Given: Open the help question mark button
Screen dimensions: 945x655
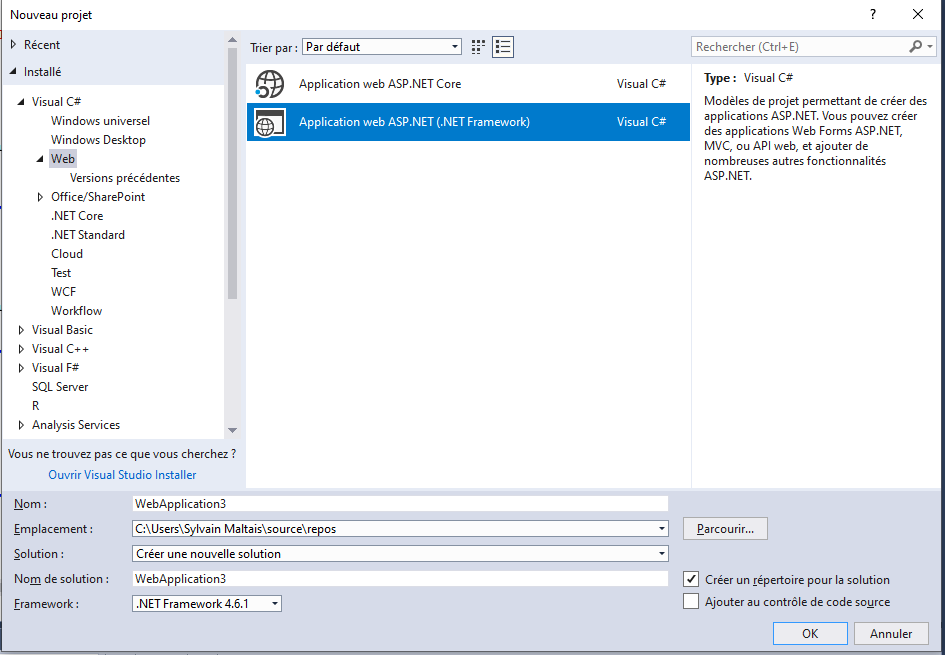Looking at the screenshot, I should 873,14.
